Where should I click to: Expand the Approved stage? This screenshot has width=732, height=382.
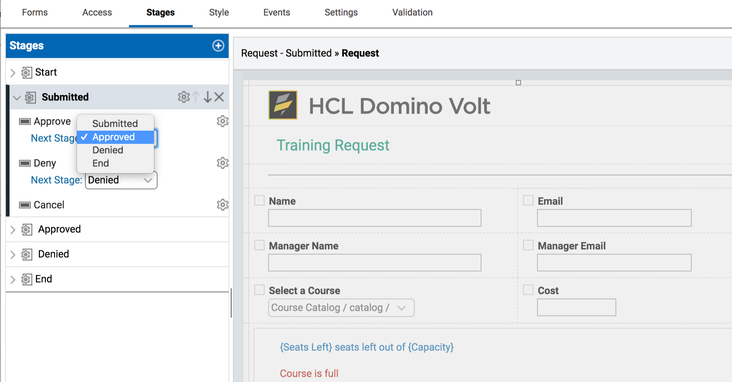(13, 229)
